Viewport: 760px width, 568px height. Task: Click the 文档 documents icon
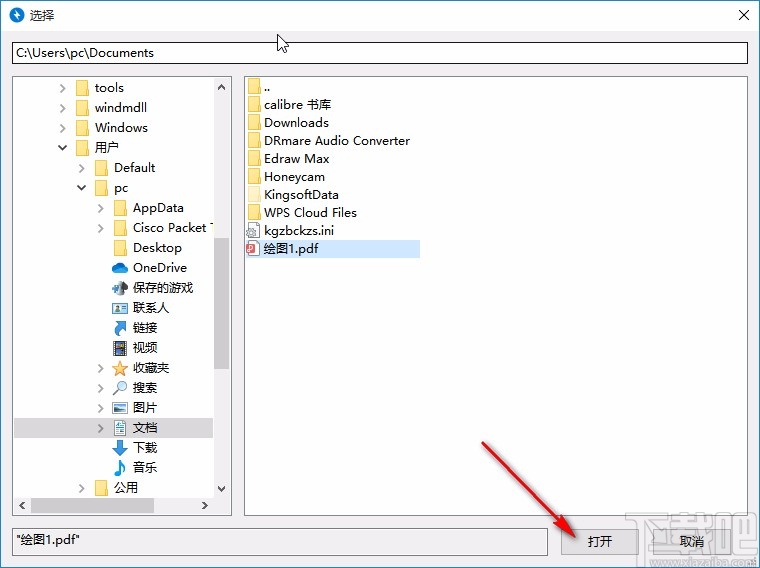pos(120,428)
